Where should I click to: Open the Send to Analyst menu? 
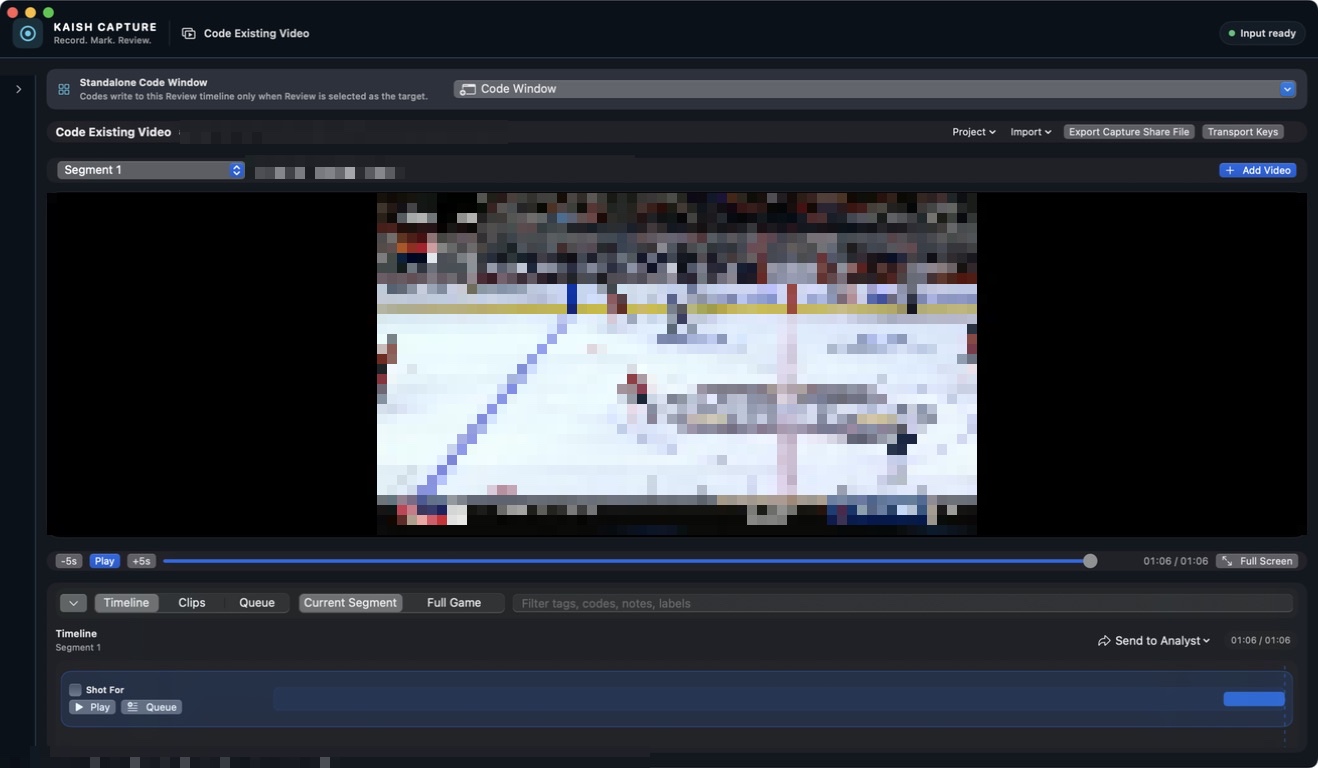[x=1154, y=641]
